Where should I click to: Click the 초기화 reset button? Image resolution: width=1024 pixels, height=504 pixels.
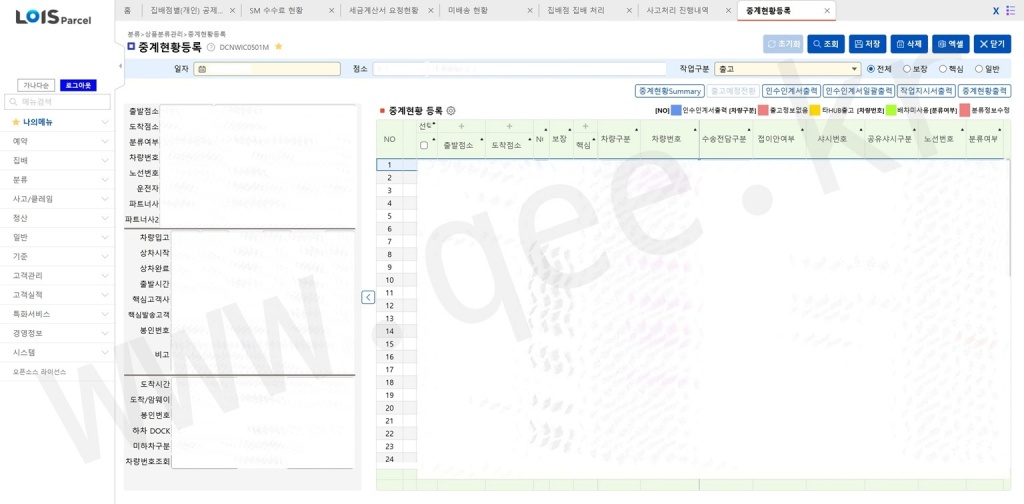click(x=783, y=44)
